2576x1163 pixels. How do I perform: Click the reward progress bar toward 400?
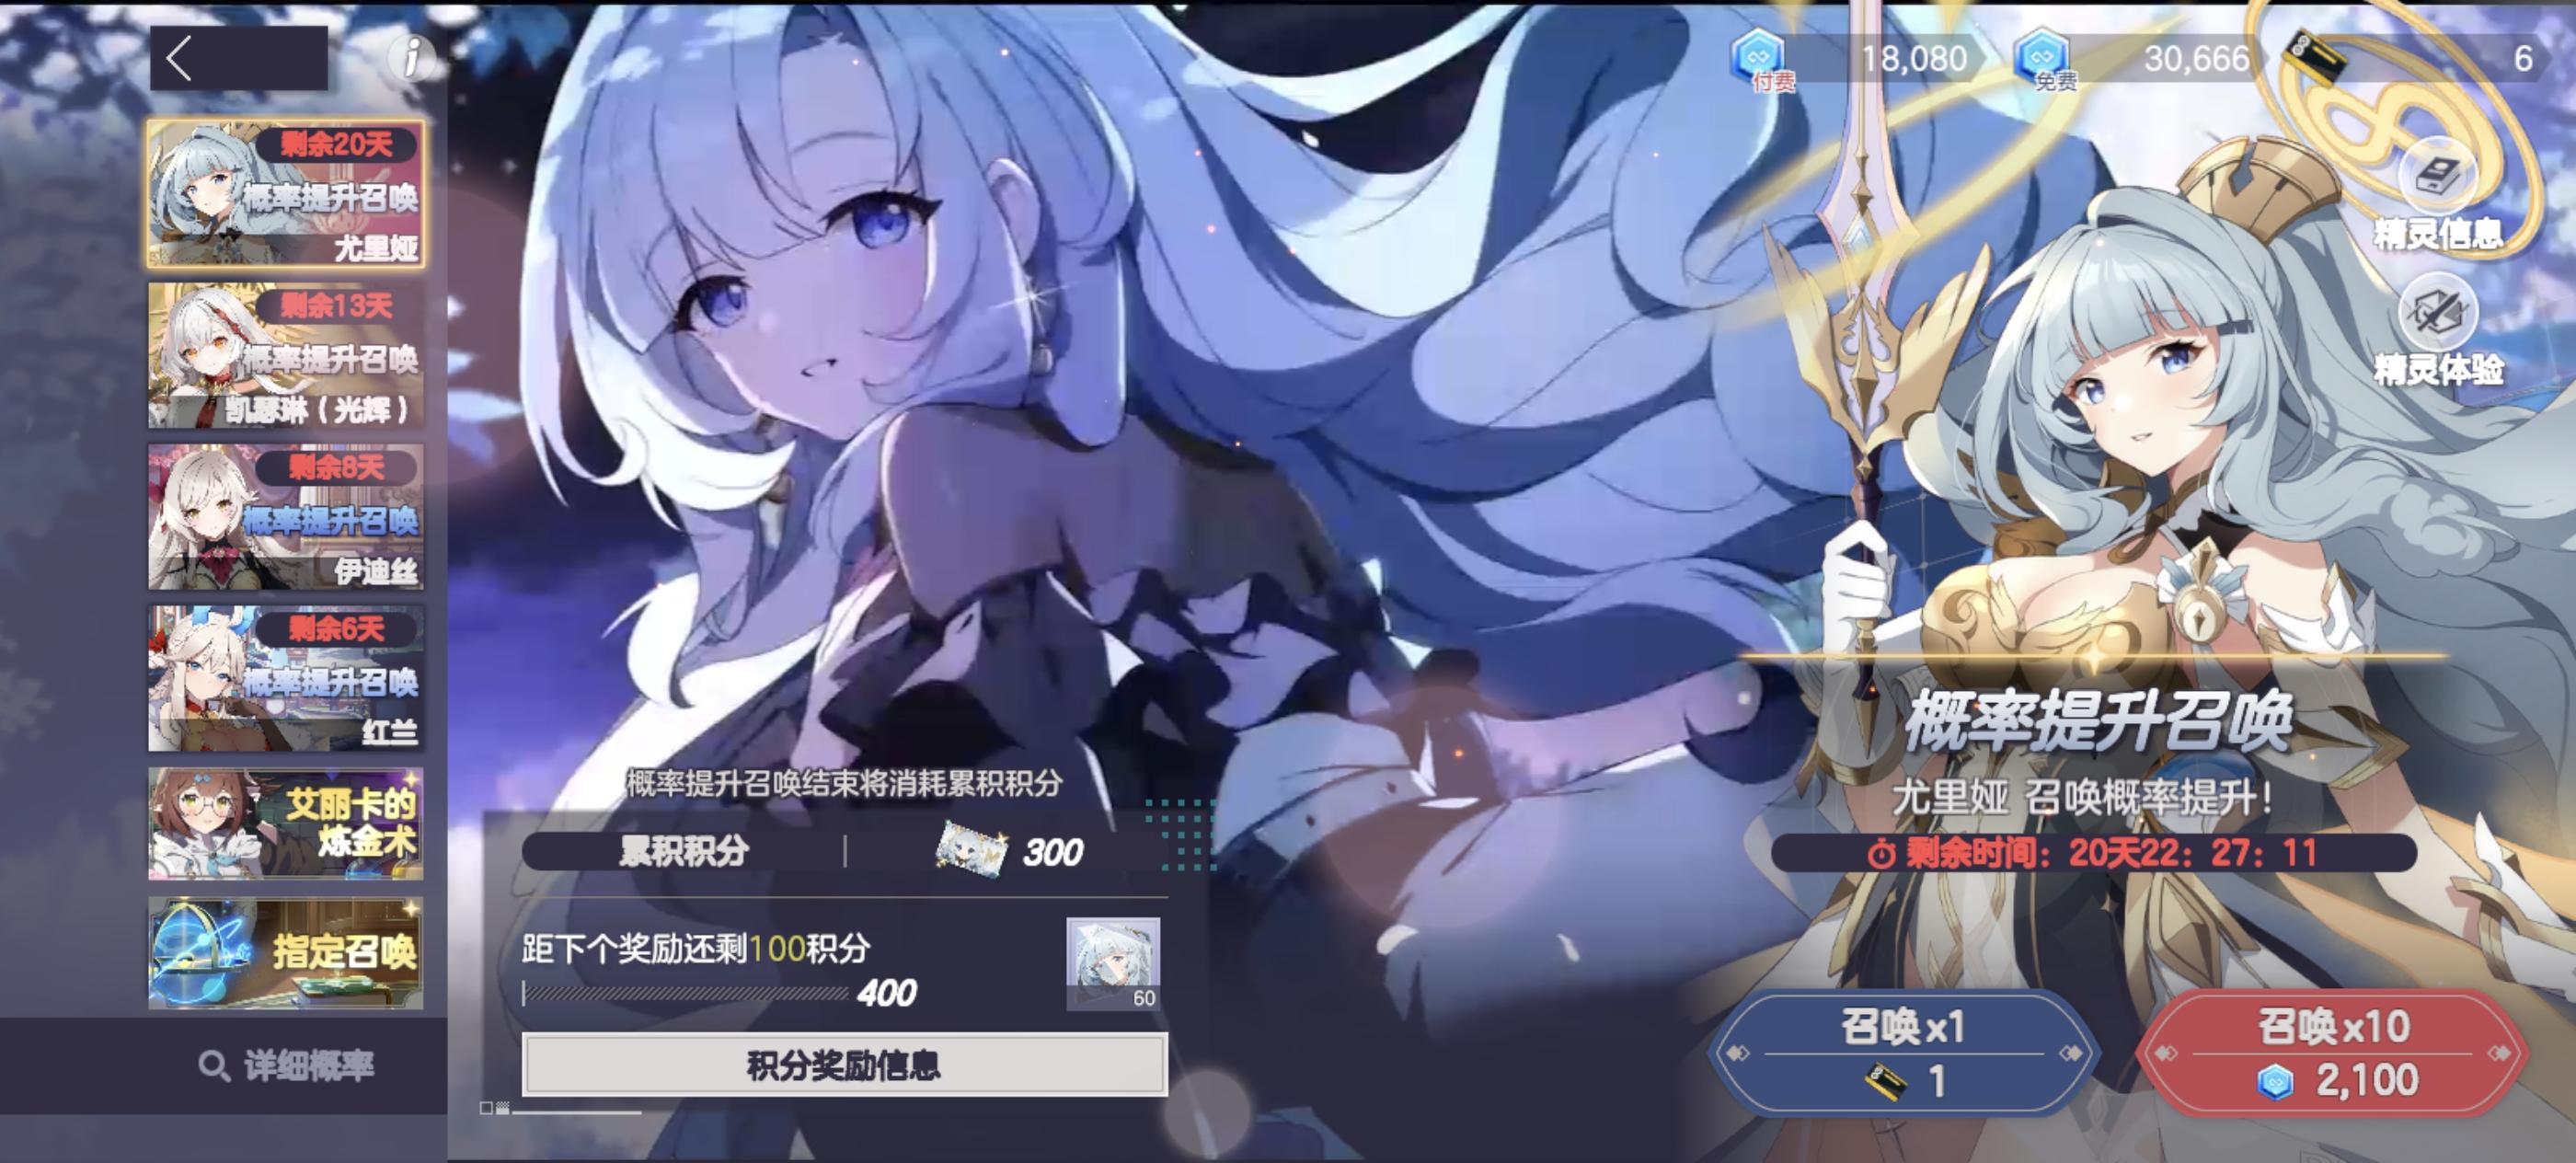point(685,993)
